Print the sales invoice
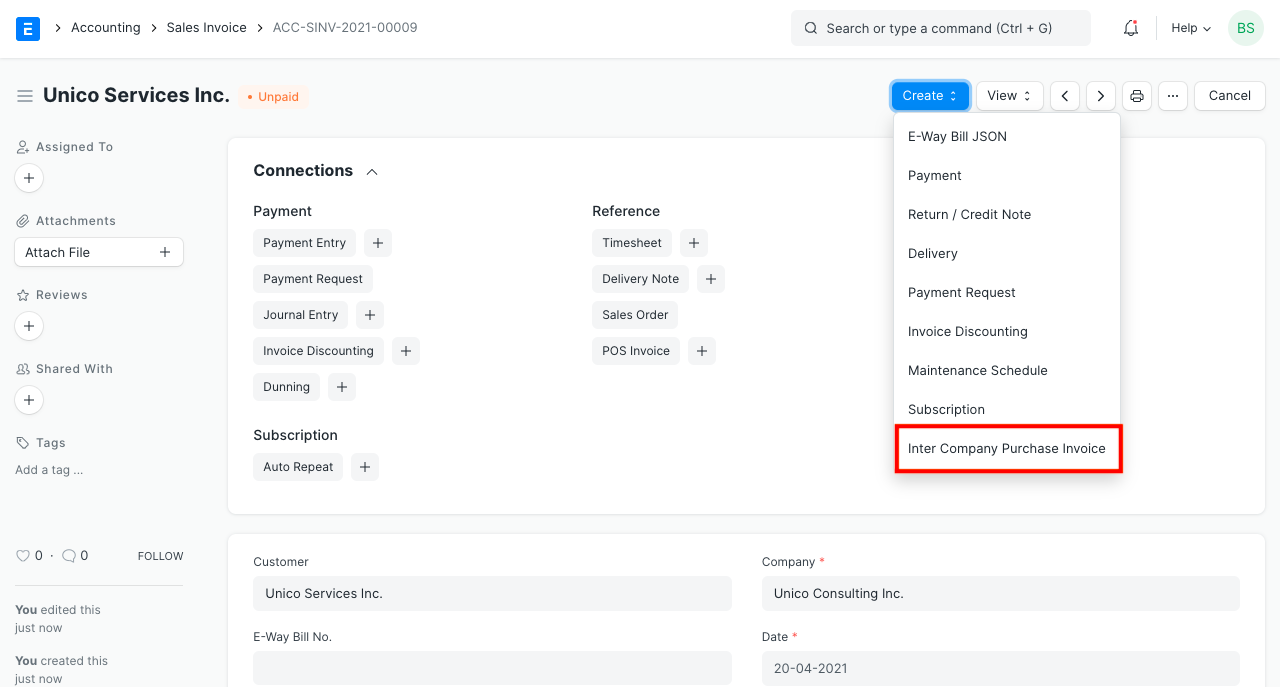Screen dimensions: 1280x687 pos(1136,95)
